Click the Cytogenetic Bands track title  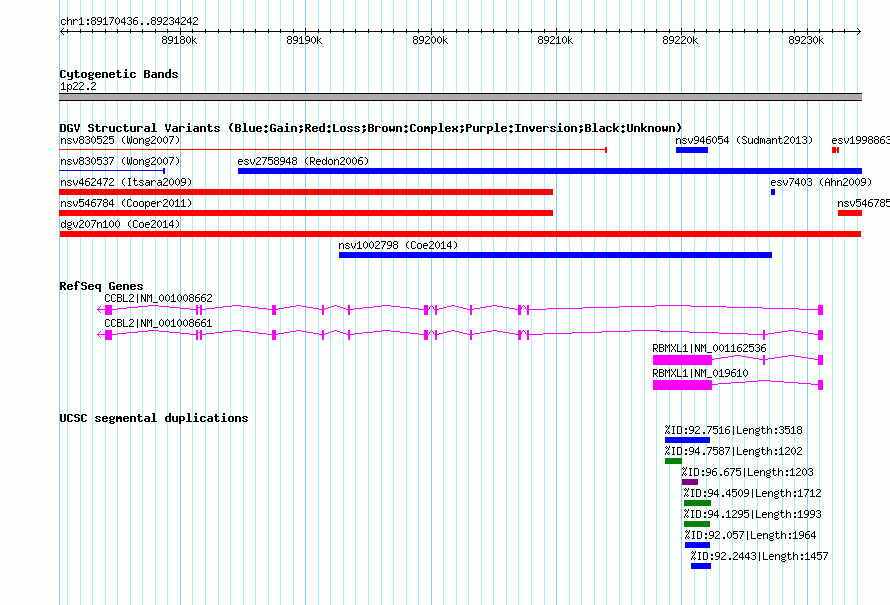point(119,74)
